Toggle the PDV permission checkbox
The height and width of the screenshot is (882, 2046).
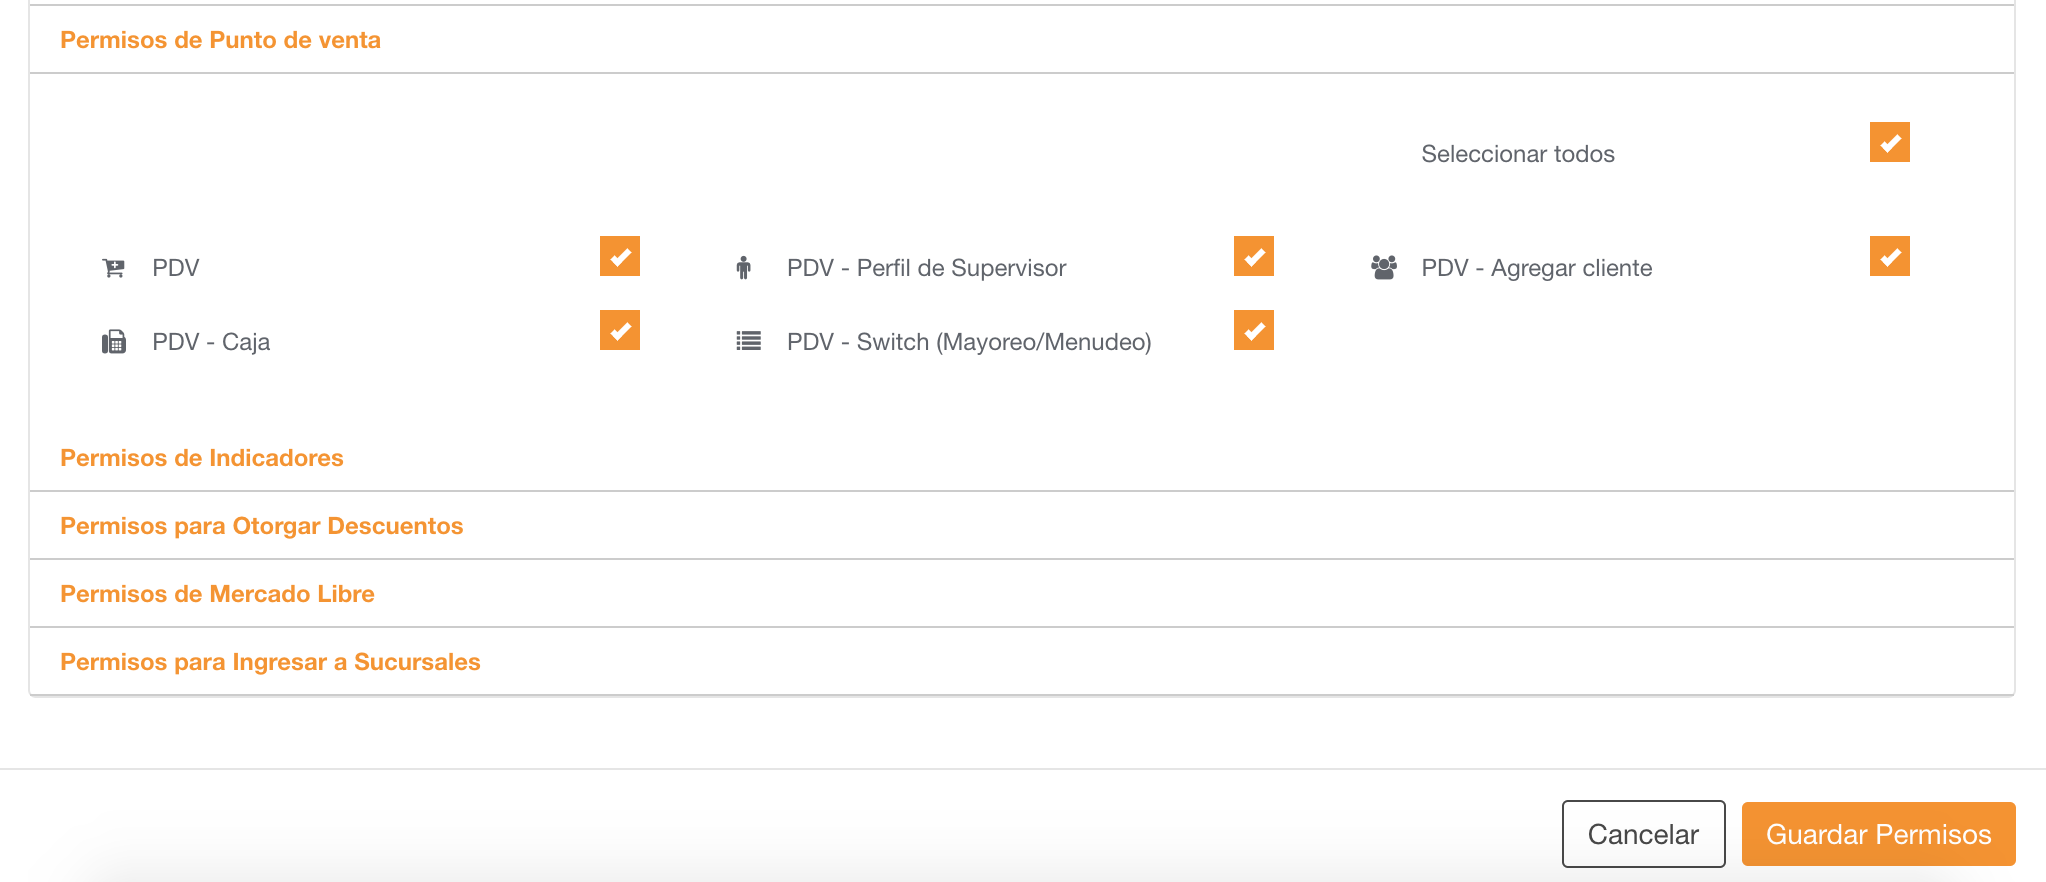(x=620, y=256)
